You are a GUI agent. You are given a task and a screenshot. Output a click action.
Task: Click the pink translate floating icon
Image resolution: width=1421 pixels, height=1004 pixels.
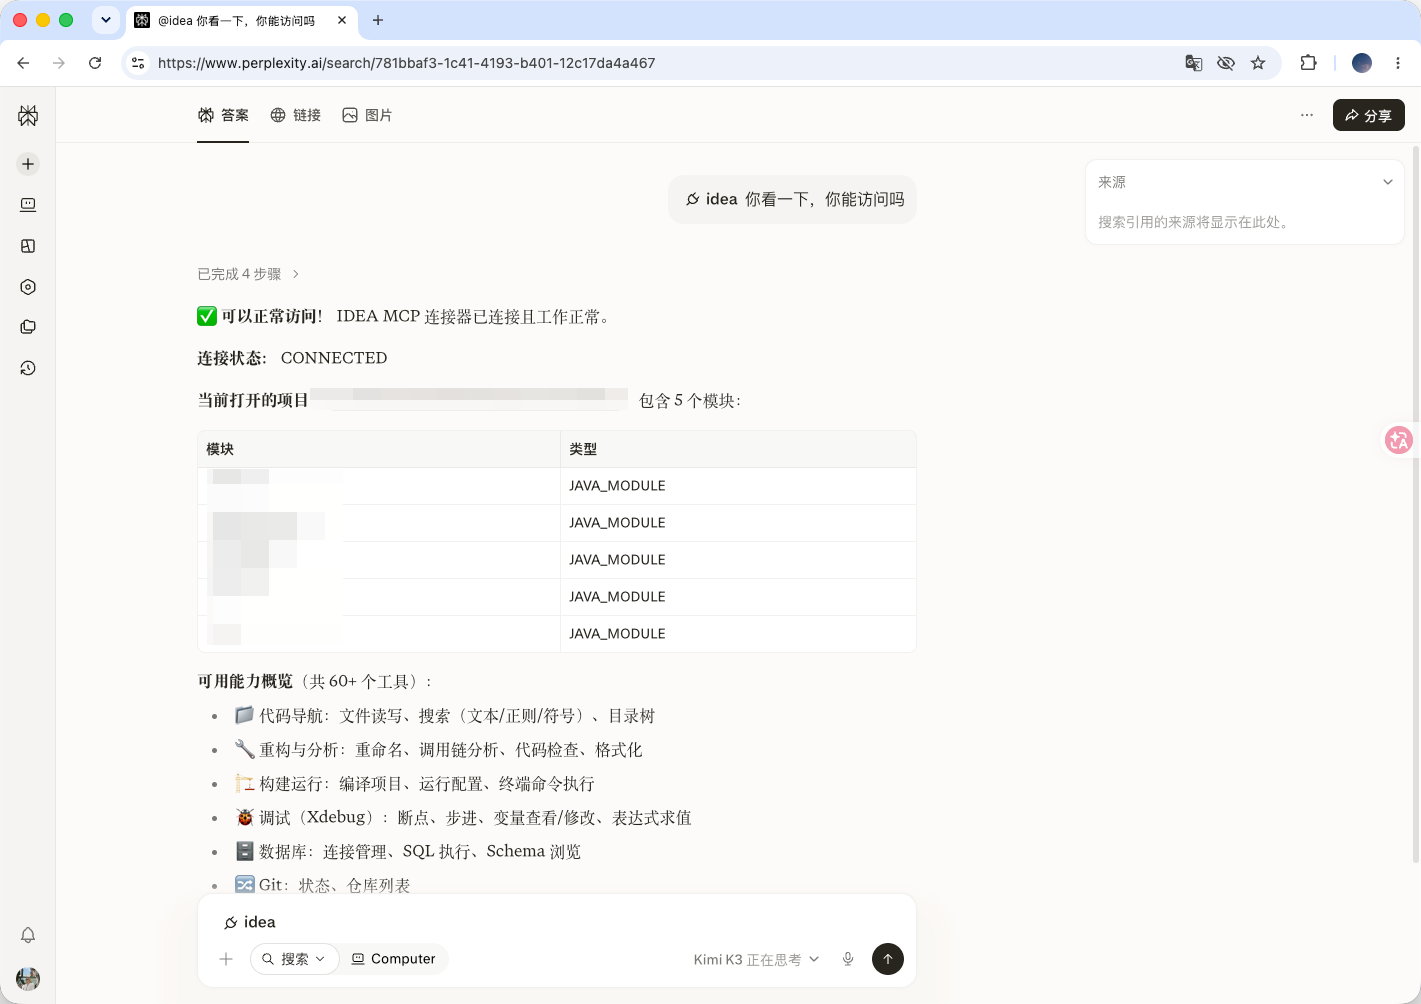[1398, 440]
